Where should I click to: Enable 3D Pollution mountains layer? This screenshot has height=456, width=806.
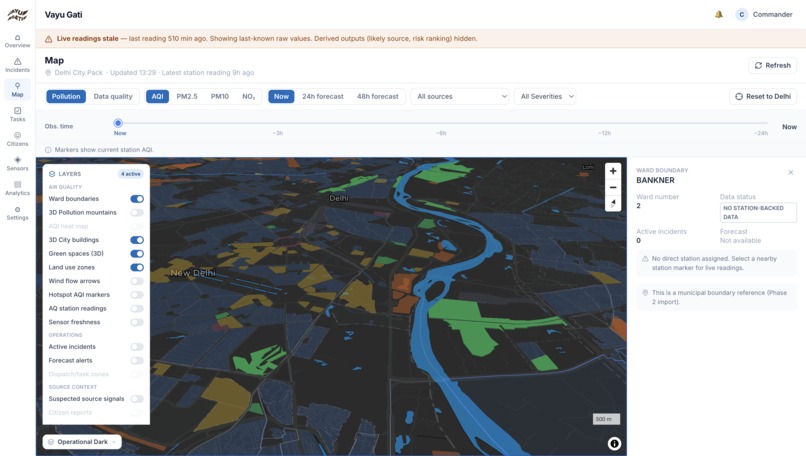pos(137,212)
